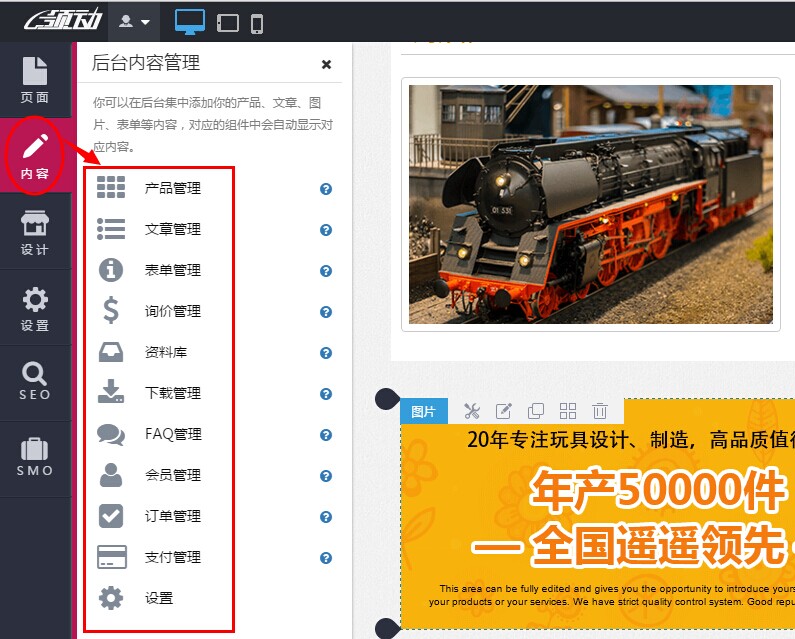Click the edit pencil icon on image toolbar
The height and width of the screenshot is (639, 795).
coord(504,411)
